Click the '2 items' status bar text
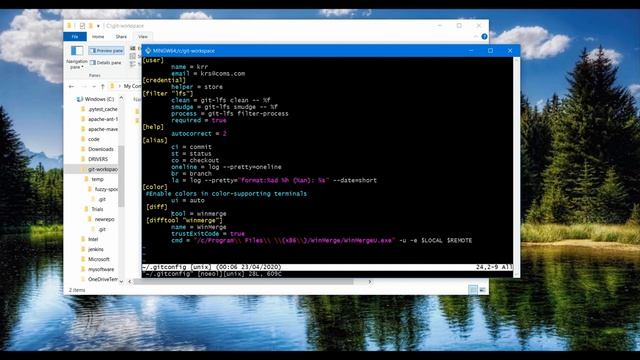This screenshot has height=360, width=640. coord(77,290)
